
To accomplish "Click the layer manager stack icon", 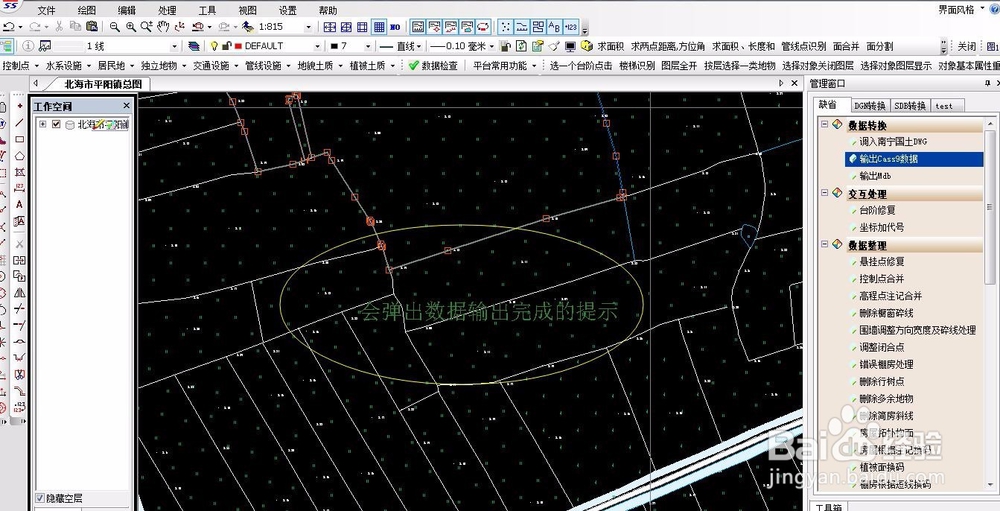I will (x=195, y=46).
